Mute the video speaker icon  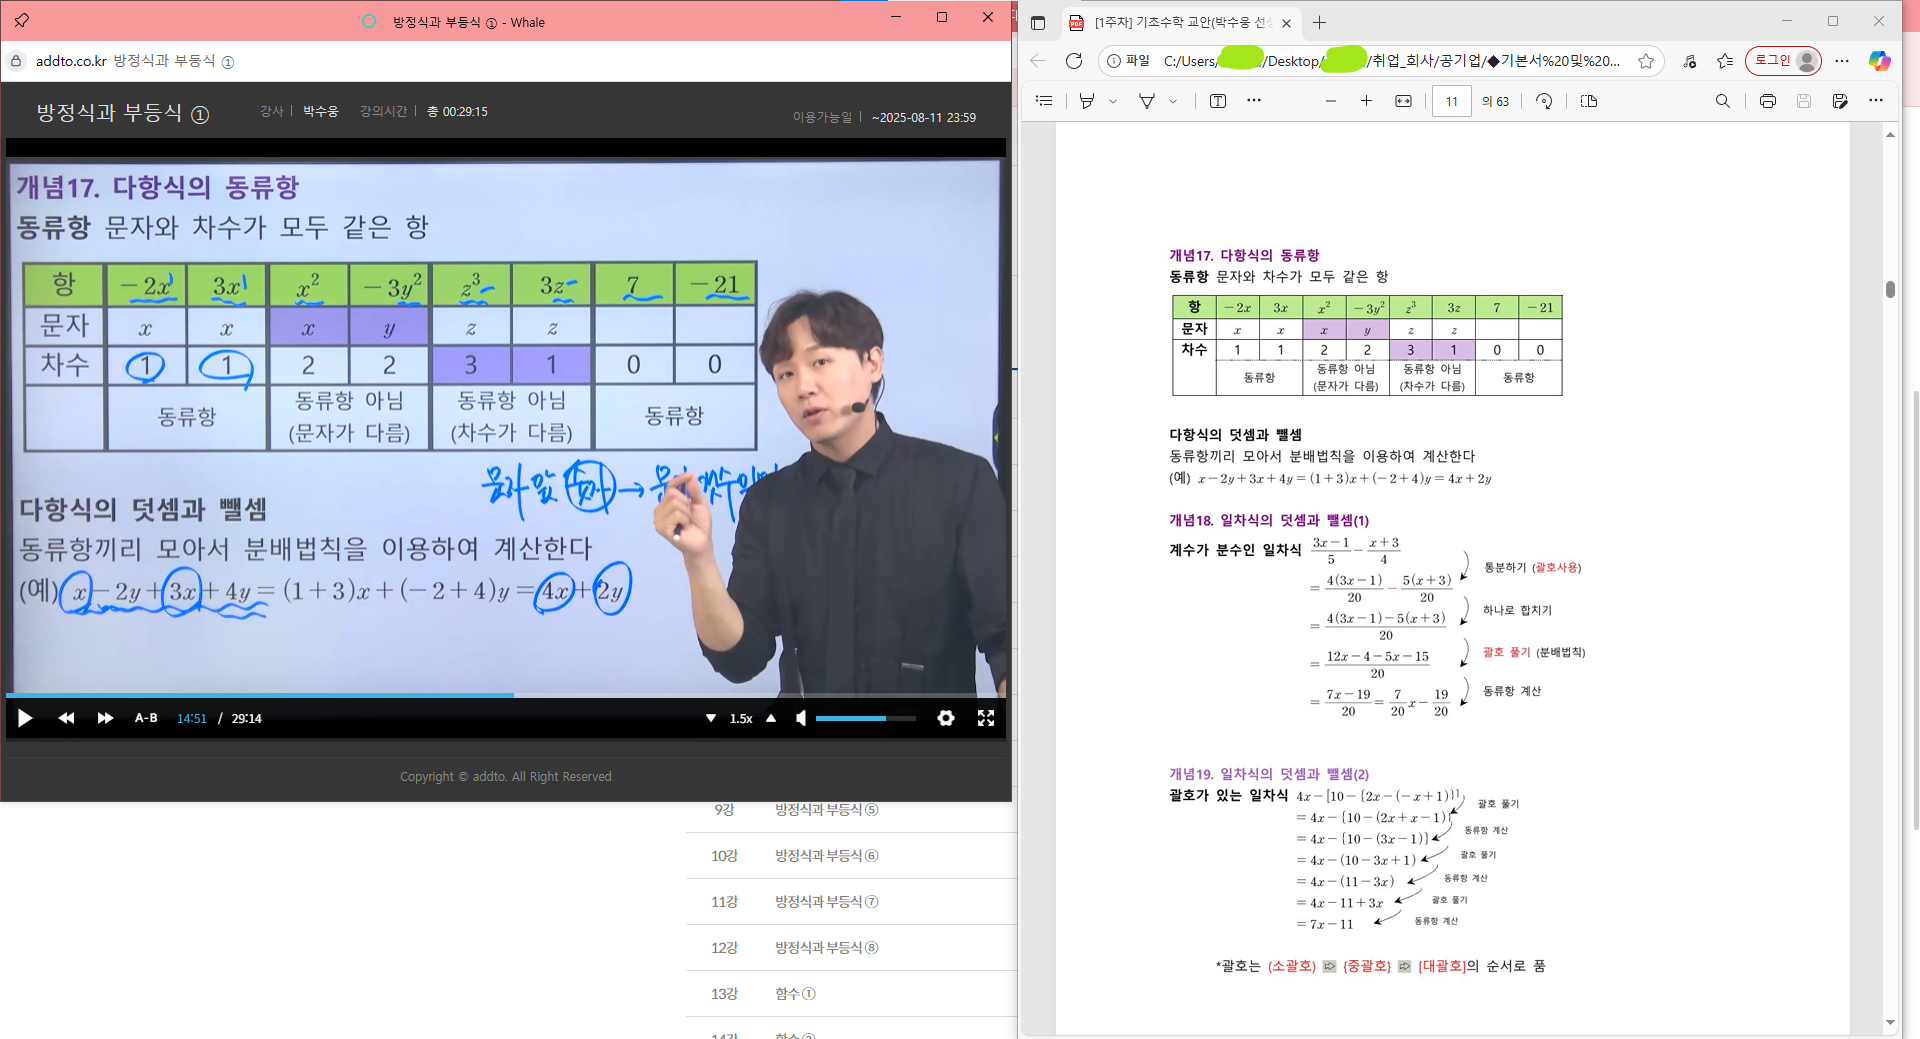(x=801, y=718)
